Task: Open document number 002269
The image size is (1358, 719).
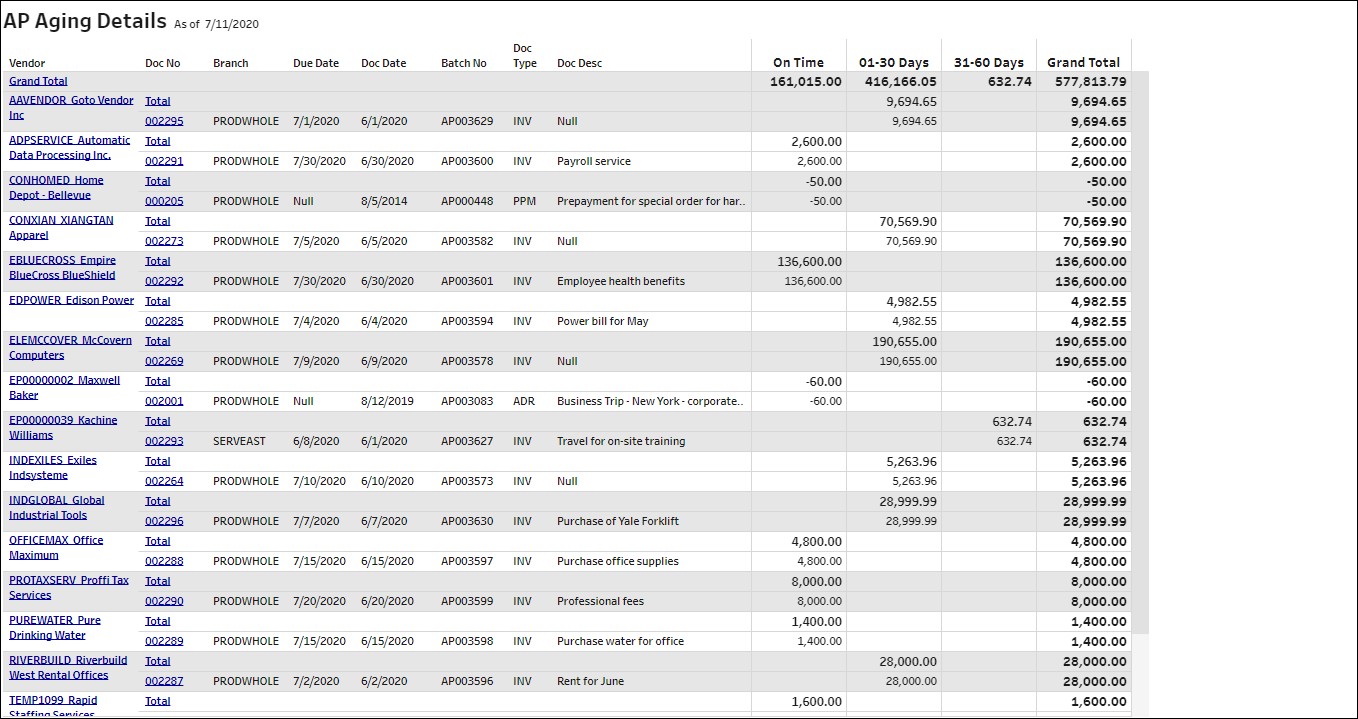Action: pos(164,361)
